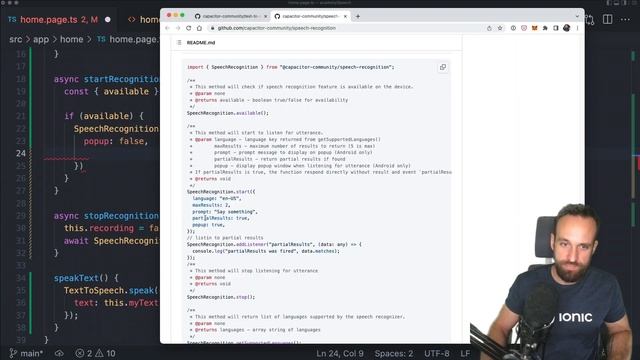640x360 pixels.
Task: Click README.md heading label
Action: click(x=201, y=42)
